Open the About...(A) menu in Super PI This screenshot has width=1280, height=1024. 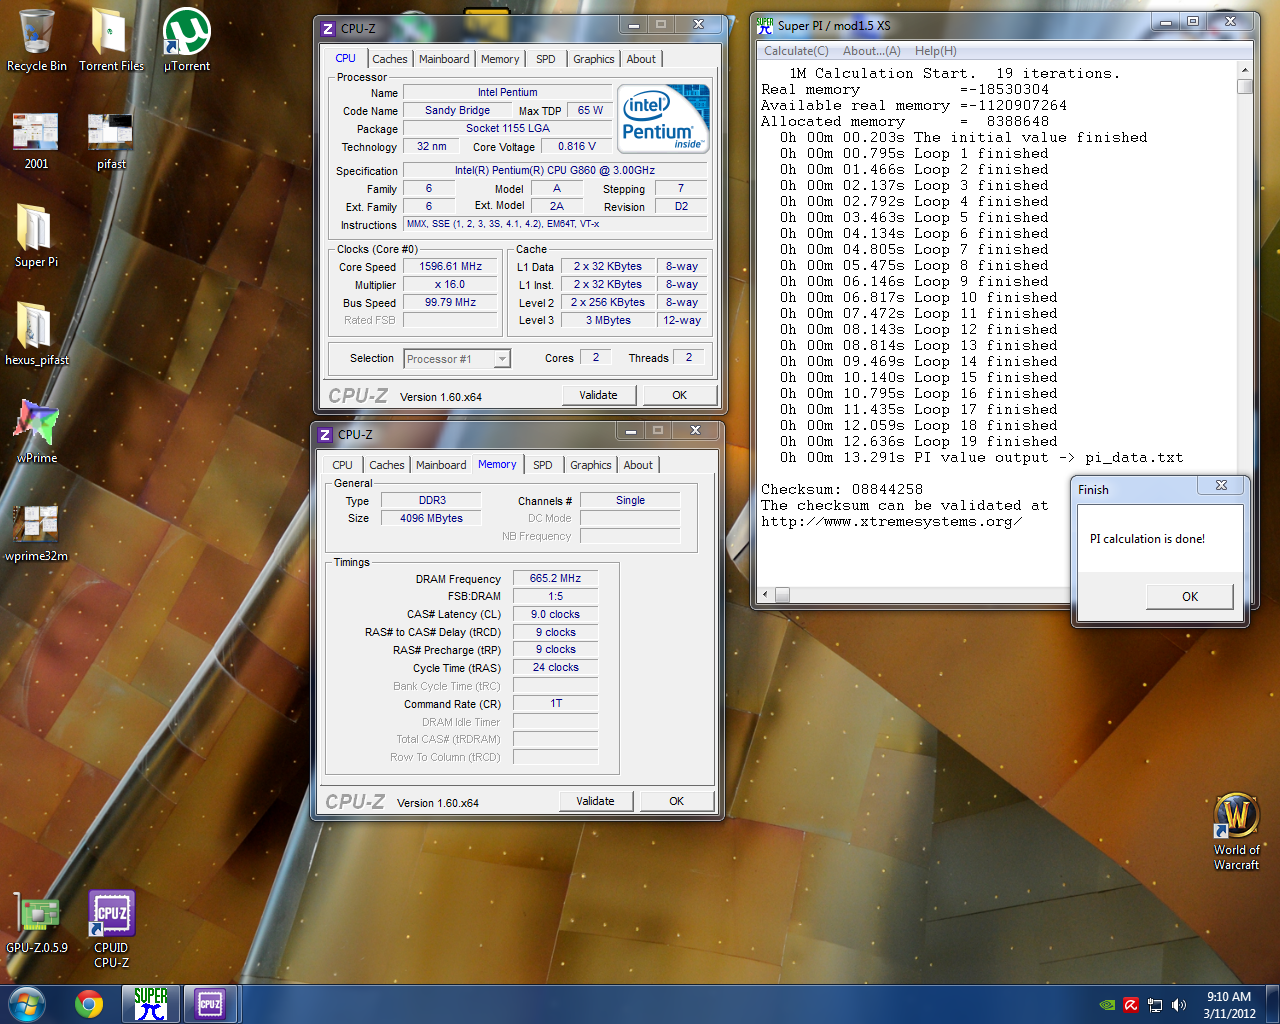click(871, 51)
